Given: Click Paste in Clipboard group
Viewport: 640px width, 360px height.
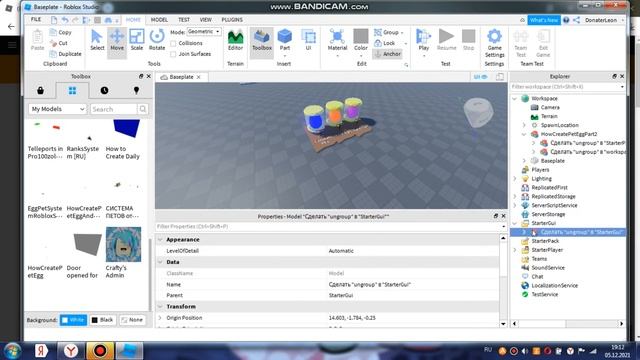Looking at the screenshot, I should pyautogui.click(x=37, y=40).
